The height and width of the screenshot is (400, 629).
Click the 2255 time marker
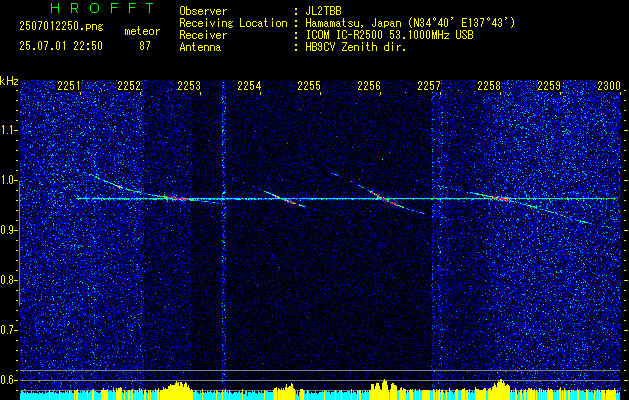click(309, 85)
